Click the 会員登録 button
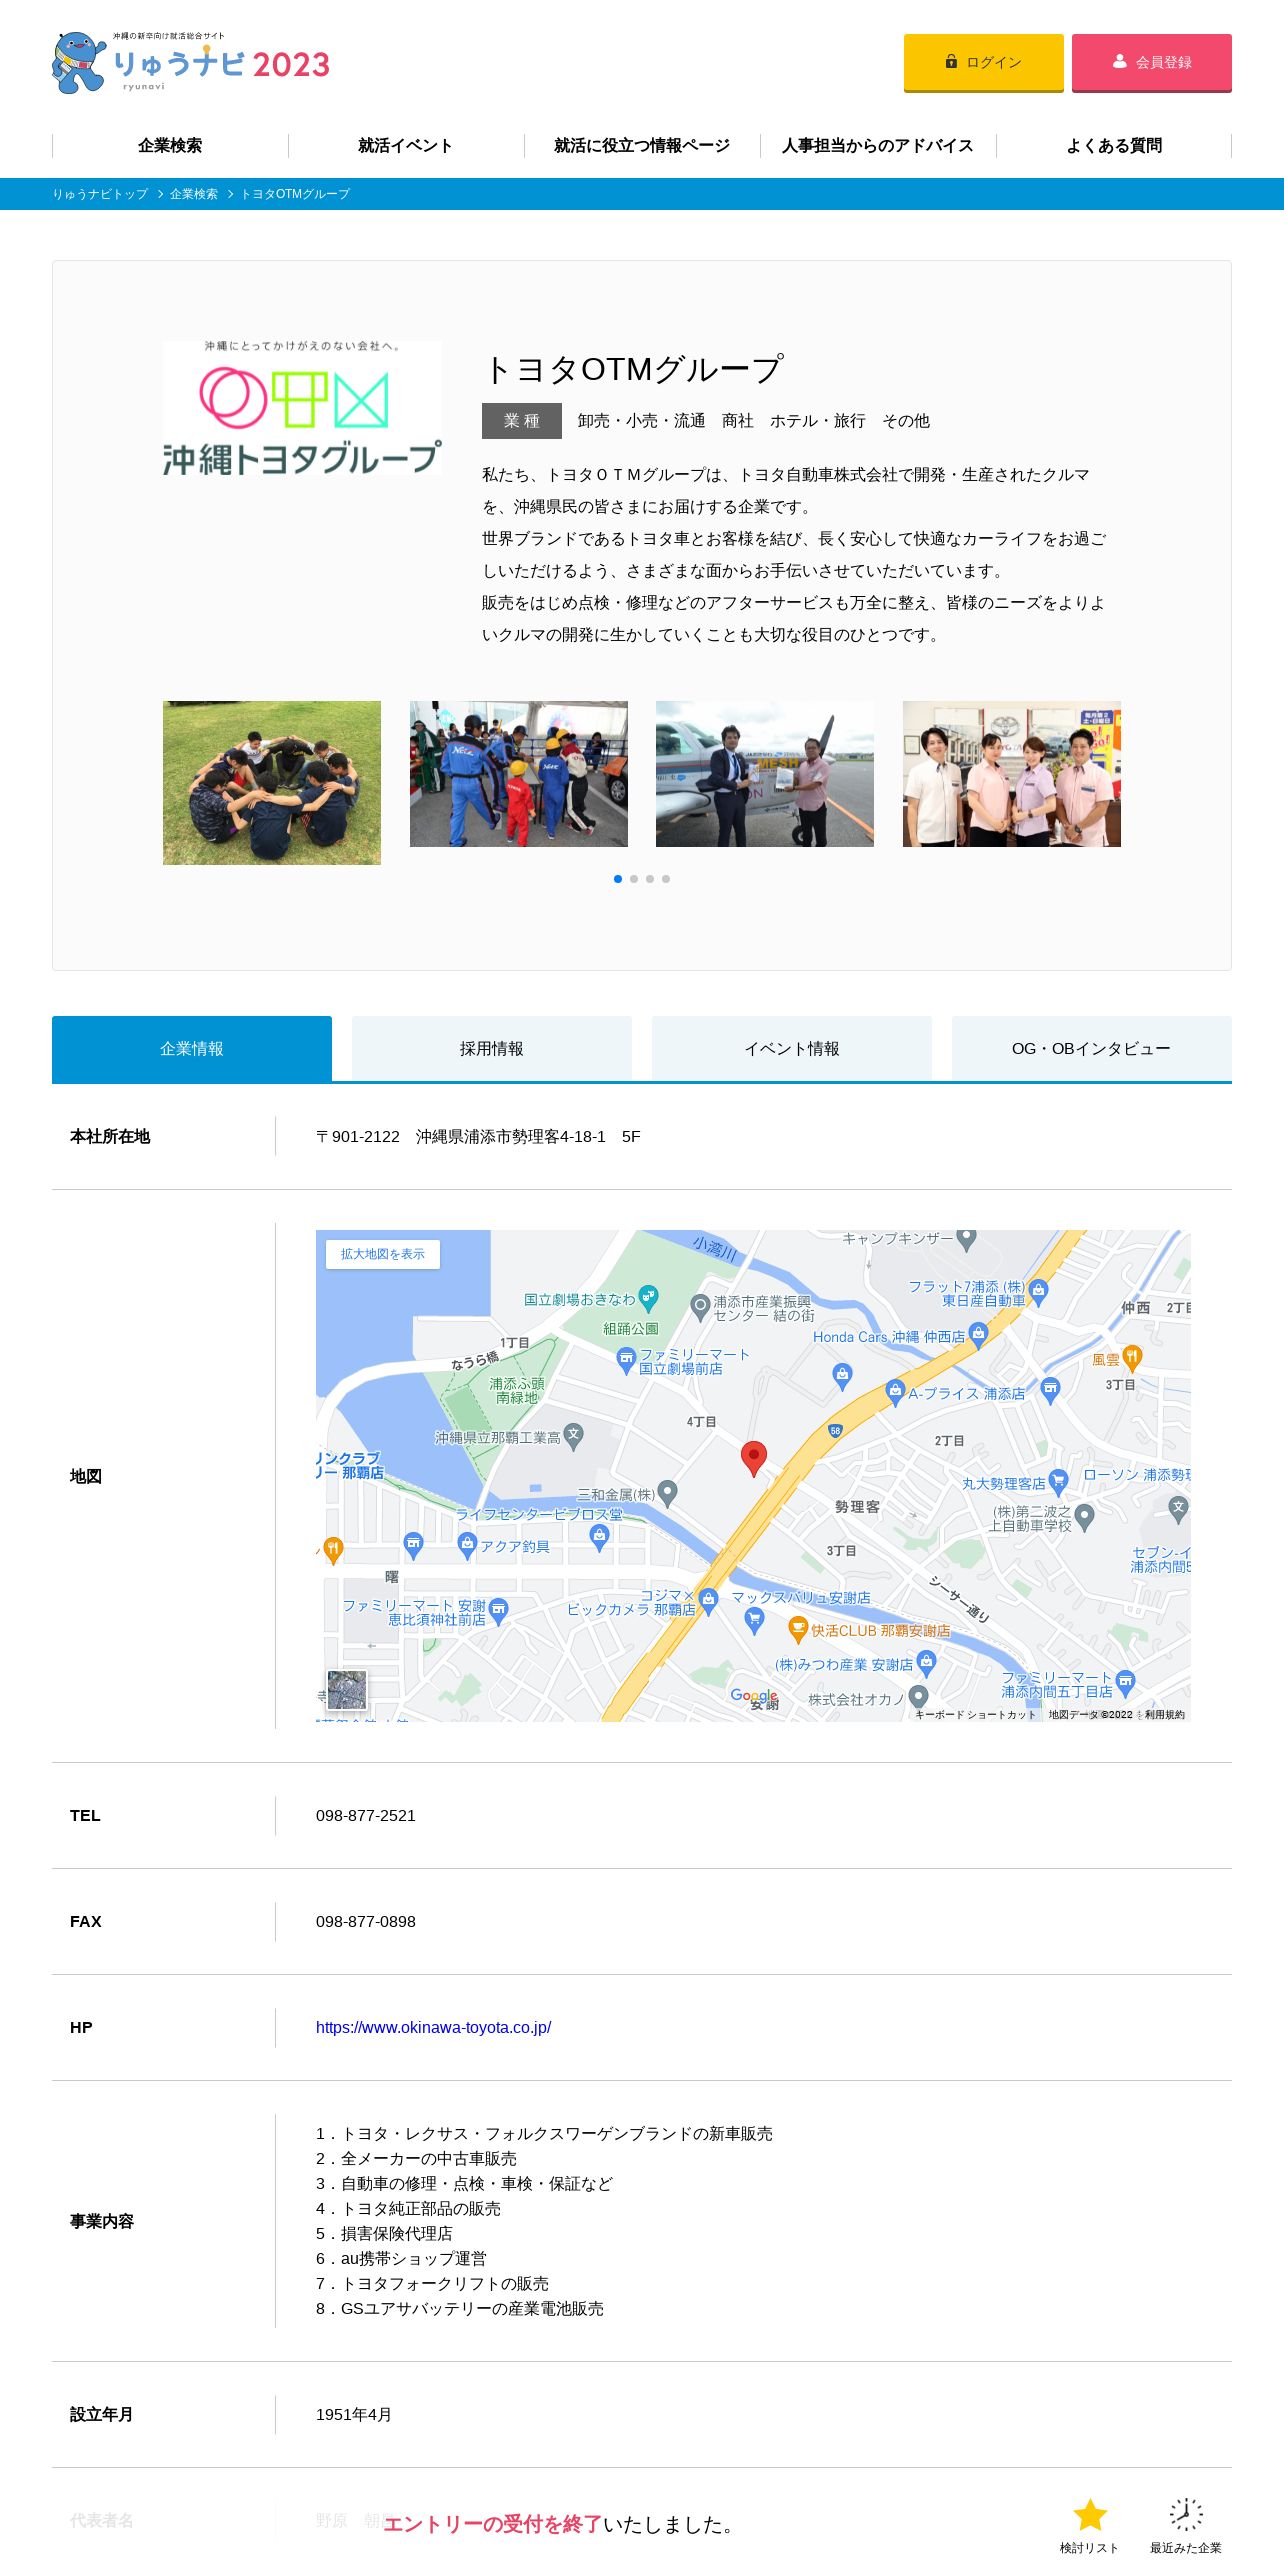 pyautogui.click(x=1151, y=62)
